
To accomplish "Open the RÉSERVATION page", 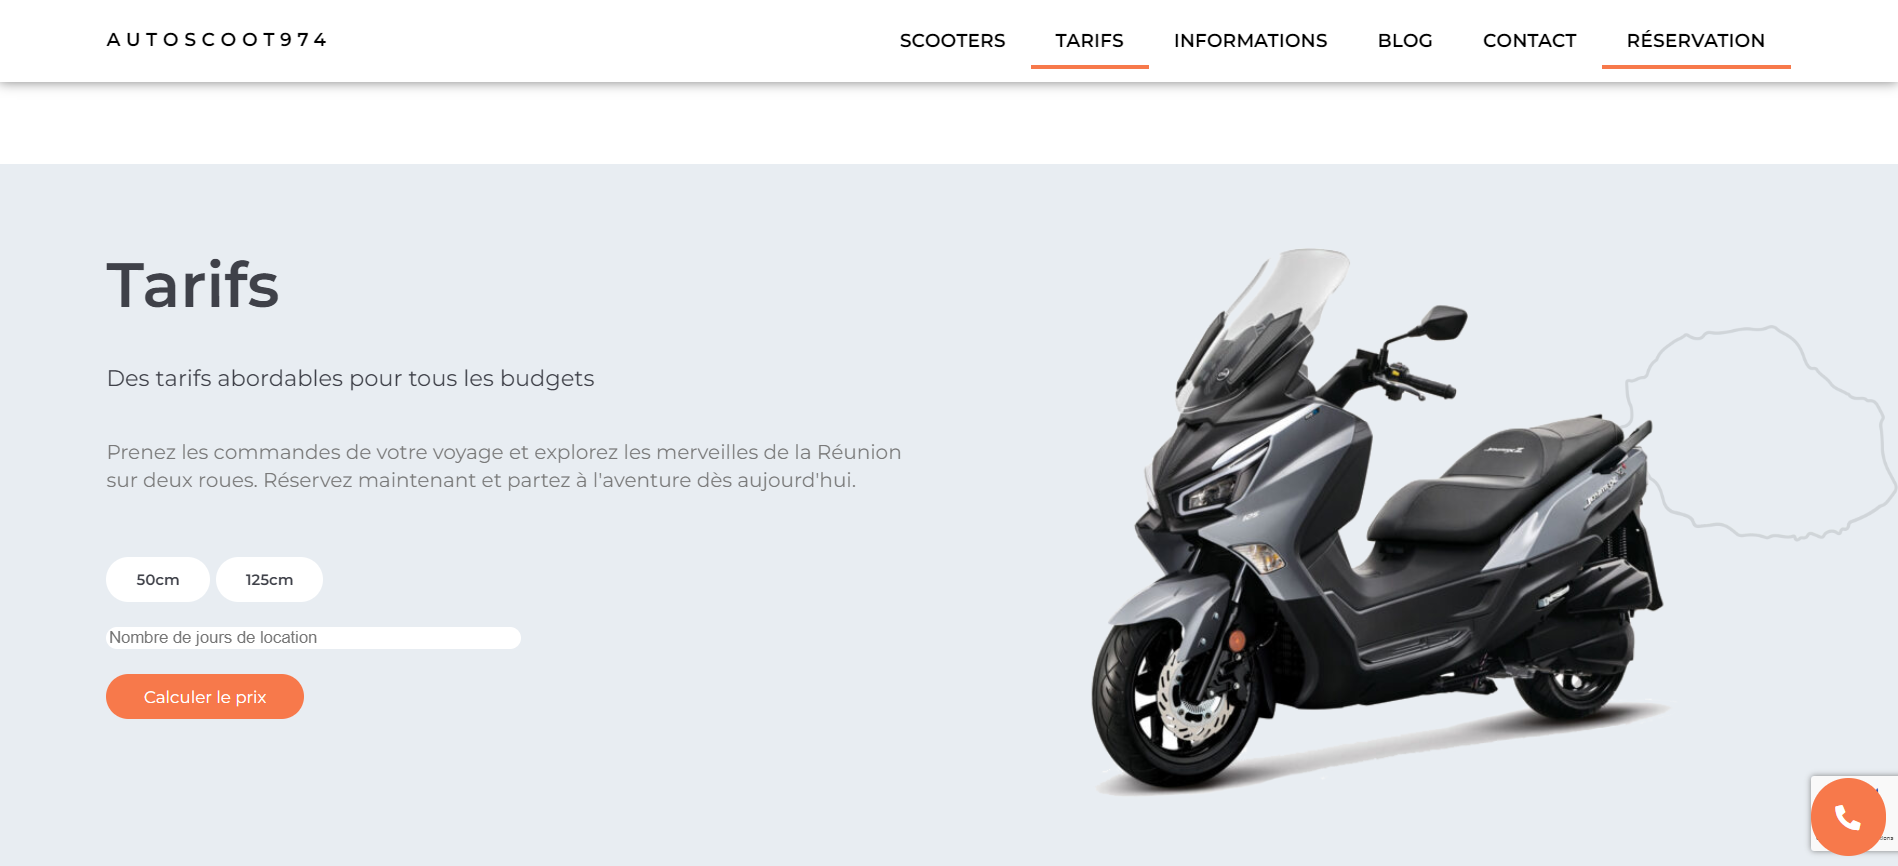I will point(1695,41).
